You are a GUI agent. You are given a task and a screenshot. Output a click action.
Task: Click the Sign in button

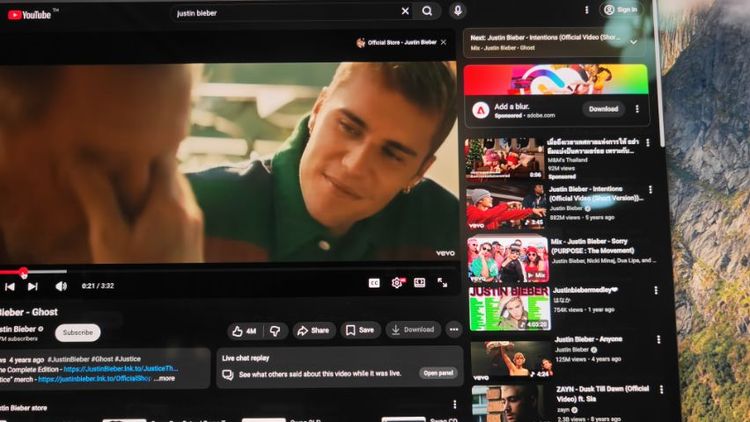click(620, 10)
